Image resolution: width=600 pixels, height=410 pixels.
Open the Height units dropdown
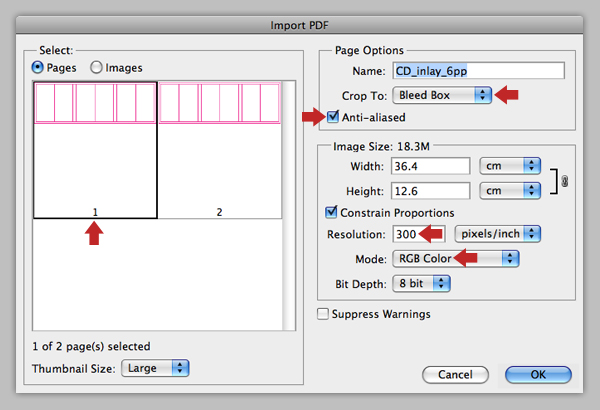pyautogui.click(x=510, y=191)
